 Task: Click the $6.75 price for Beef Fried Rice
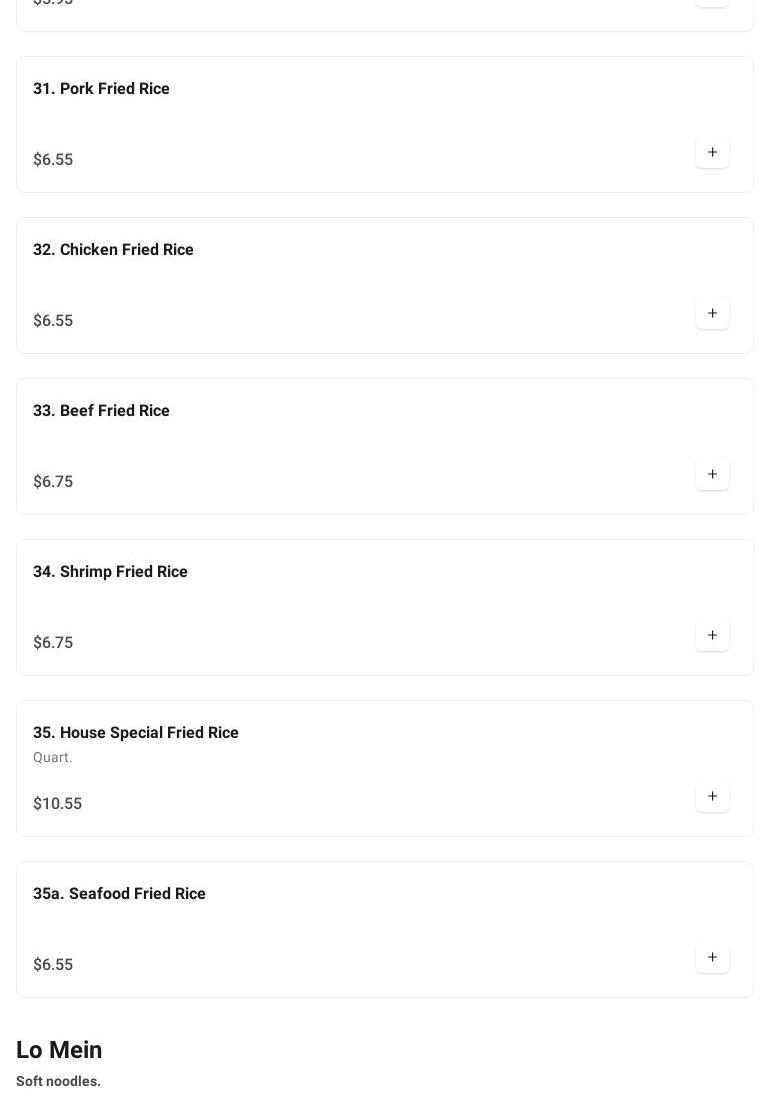coord(53,482)
